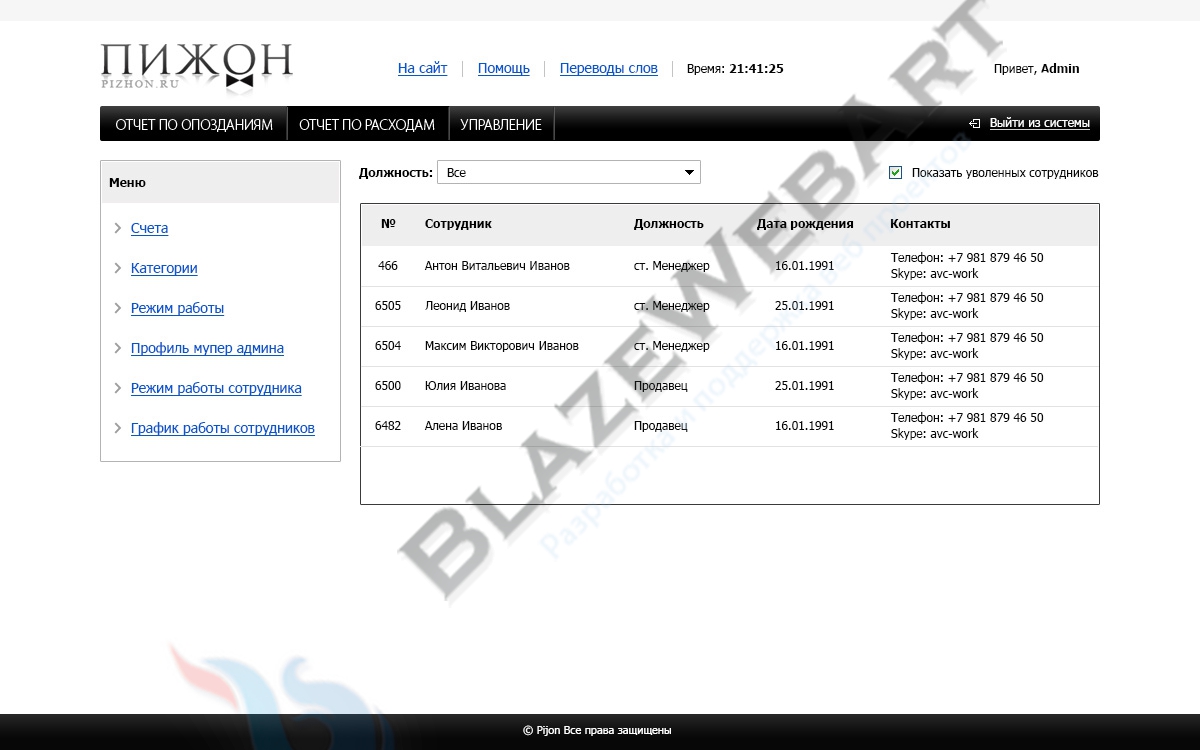Open the Переводы слов link
The height and width of the screenshot is (750, 1200).
point(608,69)
